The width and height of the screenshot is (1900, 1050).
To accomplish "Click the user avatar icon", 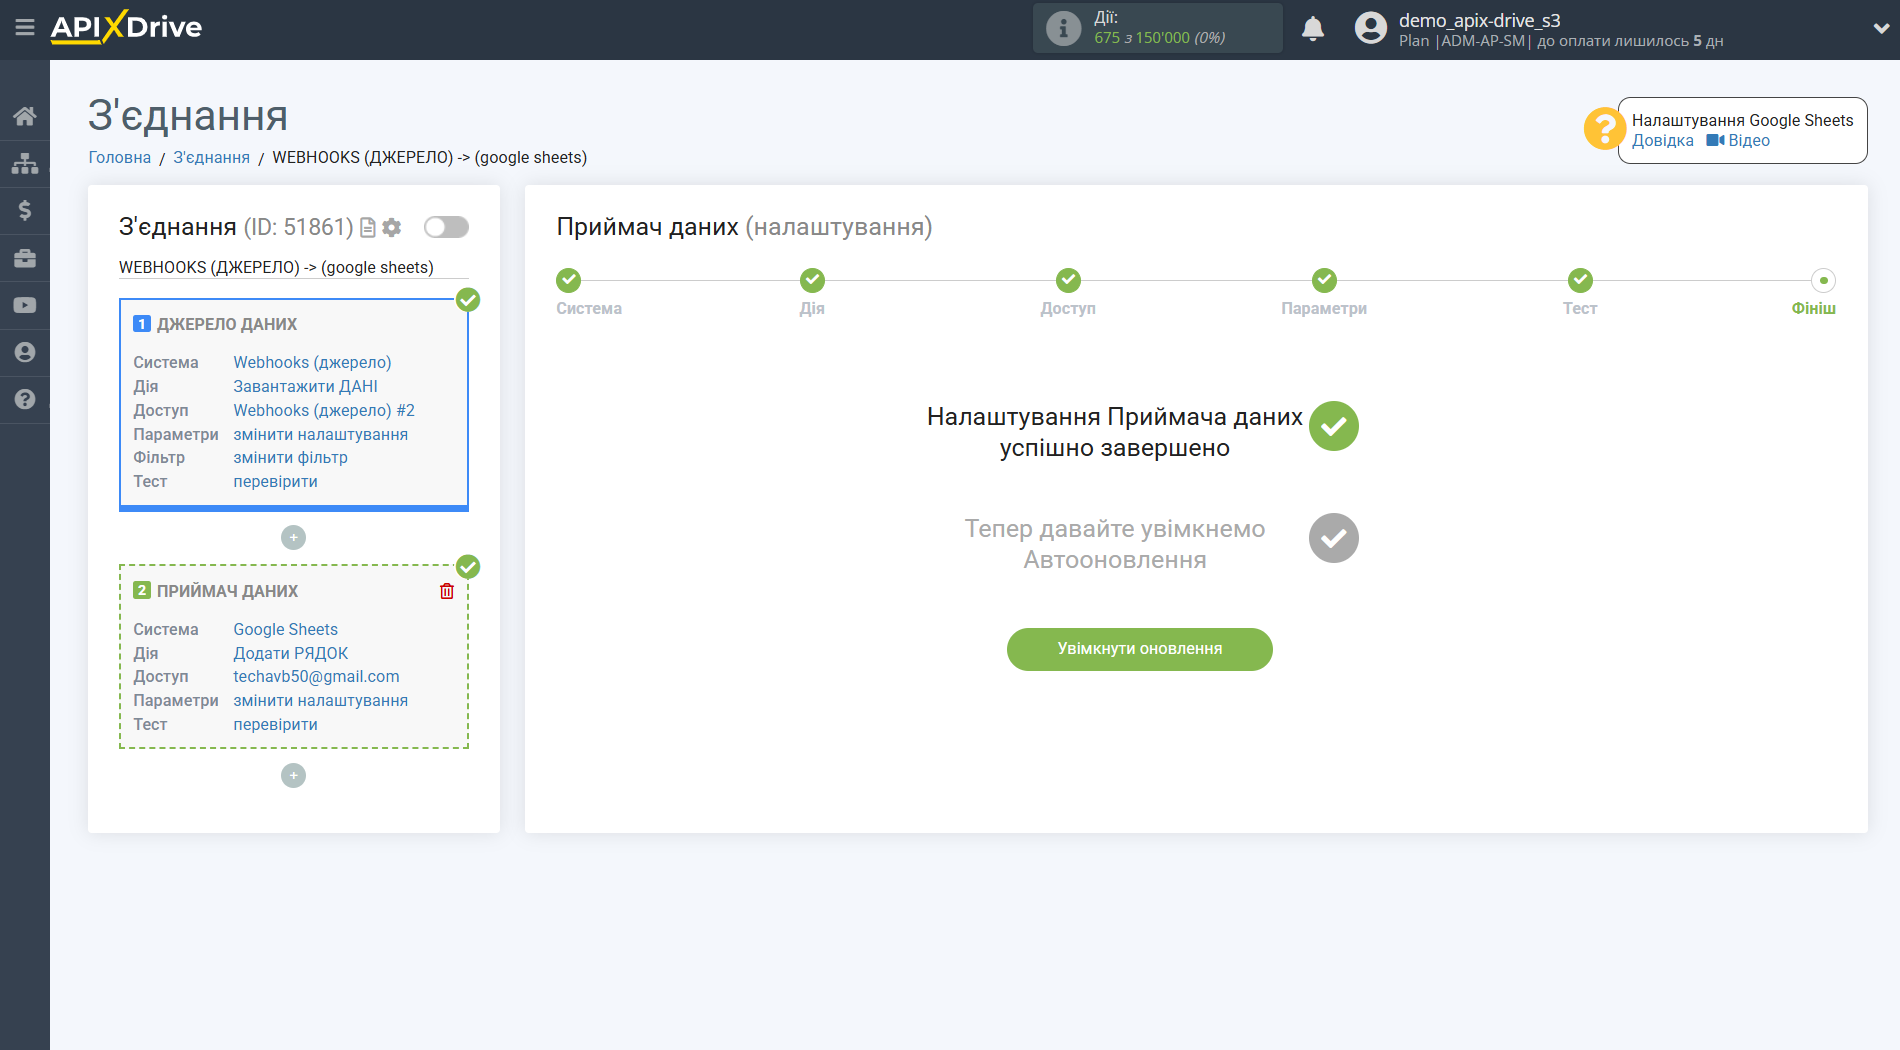I will coord(1371,28).
